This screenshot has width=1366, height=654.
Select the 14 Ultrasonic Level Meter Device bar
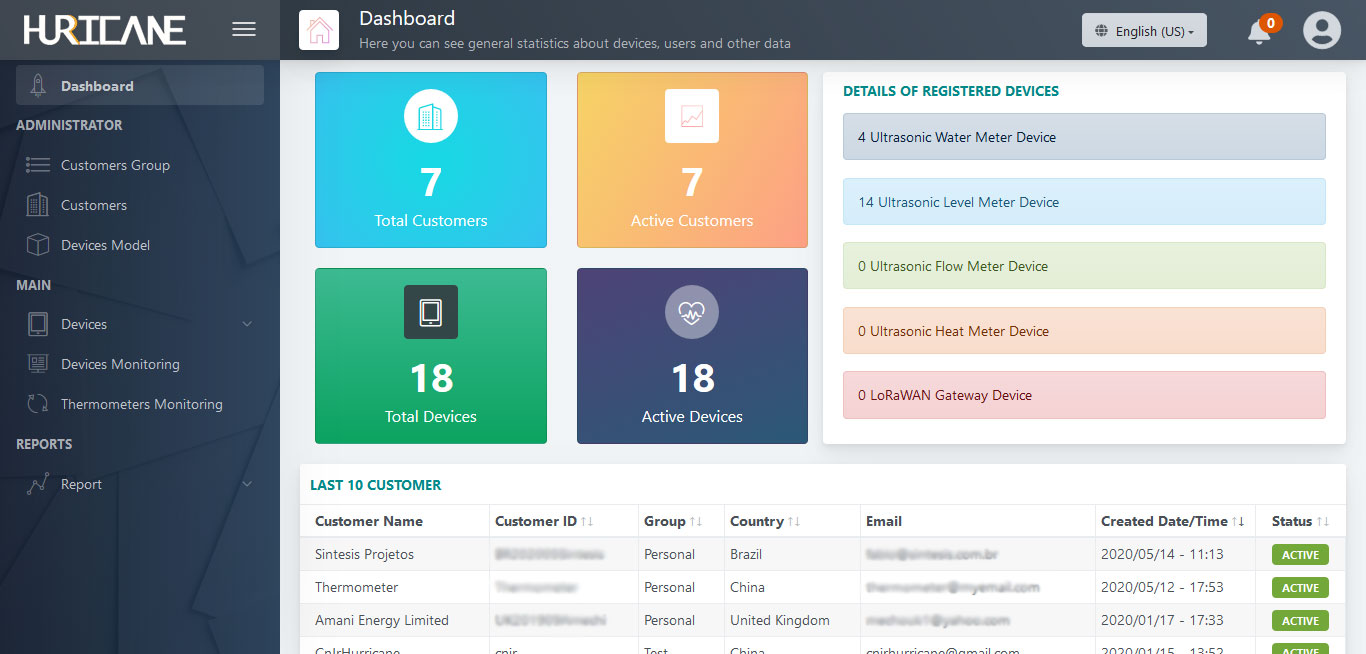[x=1084, y=202]
